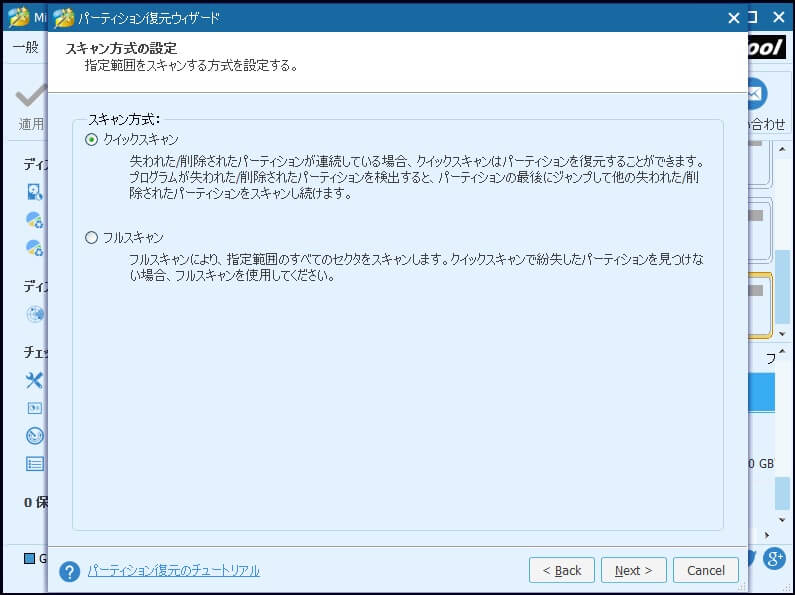Screen dimensions: 795x595
Task: Click the wrench tools icon in sidebar
Action: [x=35, y=380]
